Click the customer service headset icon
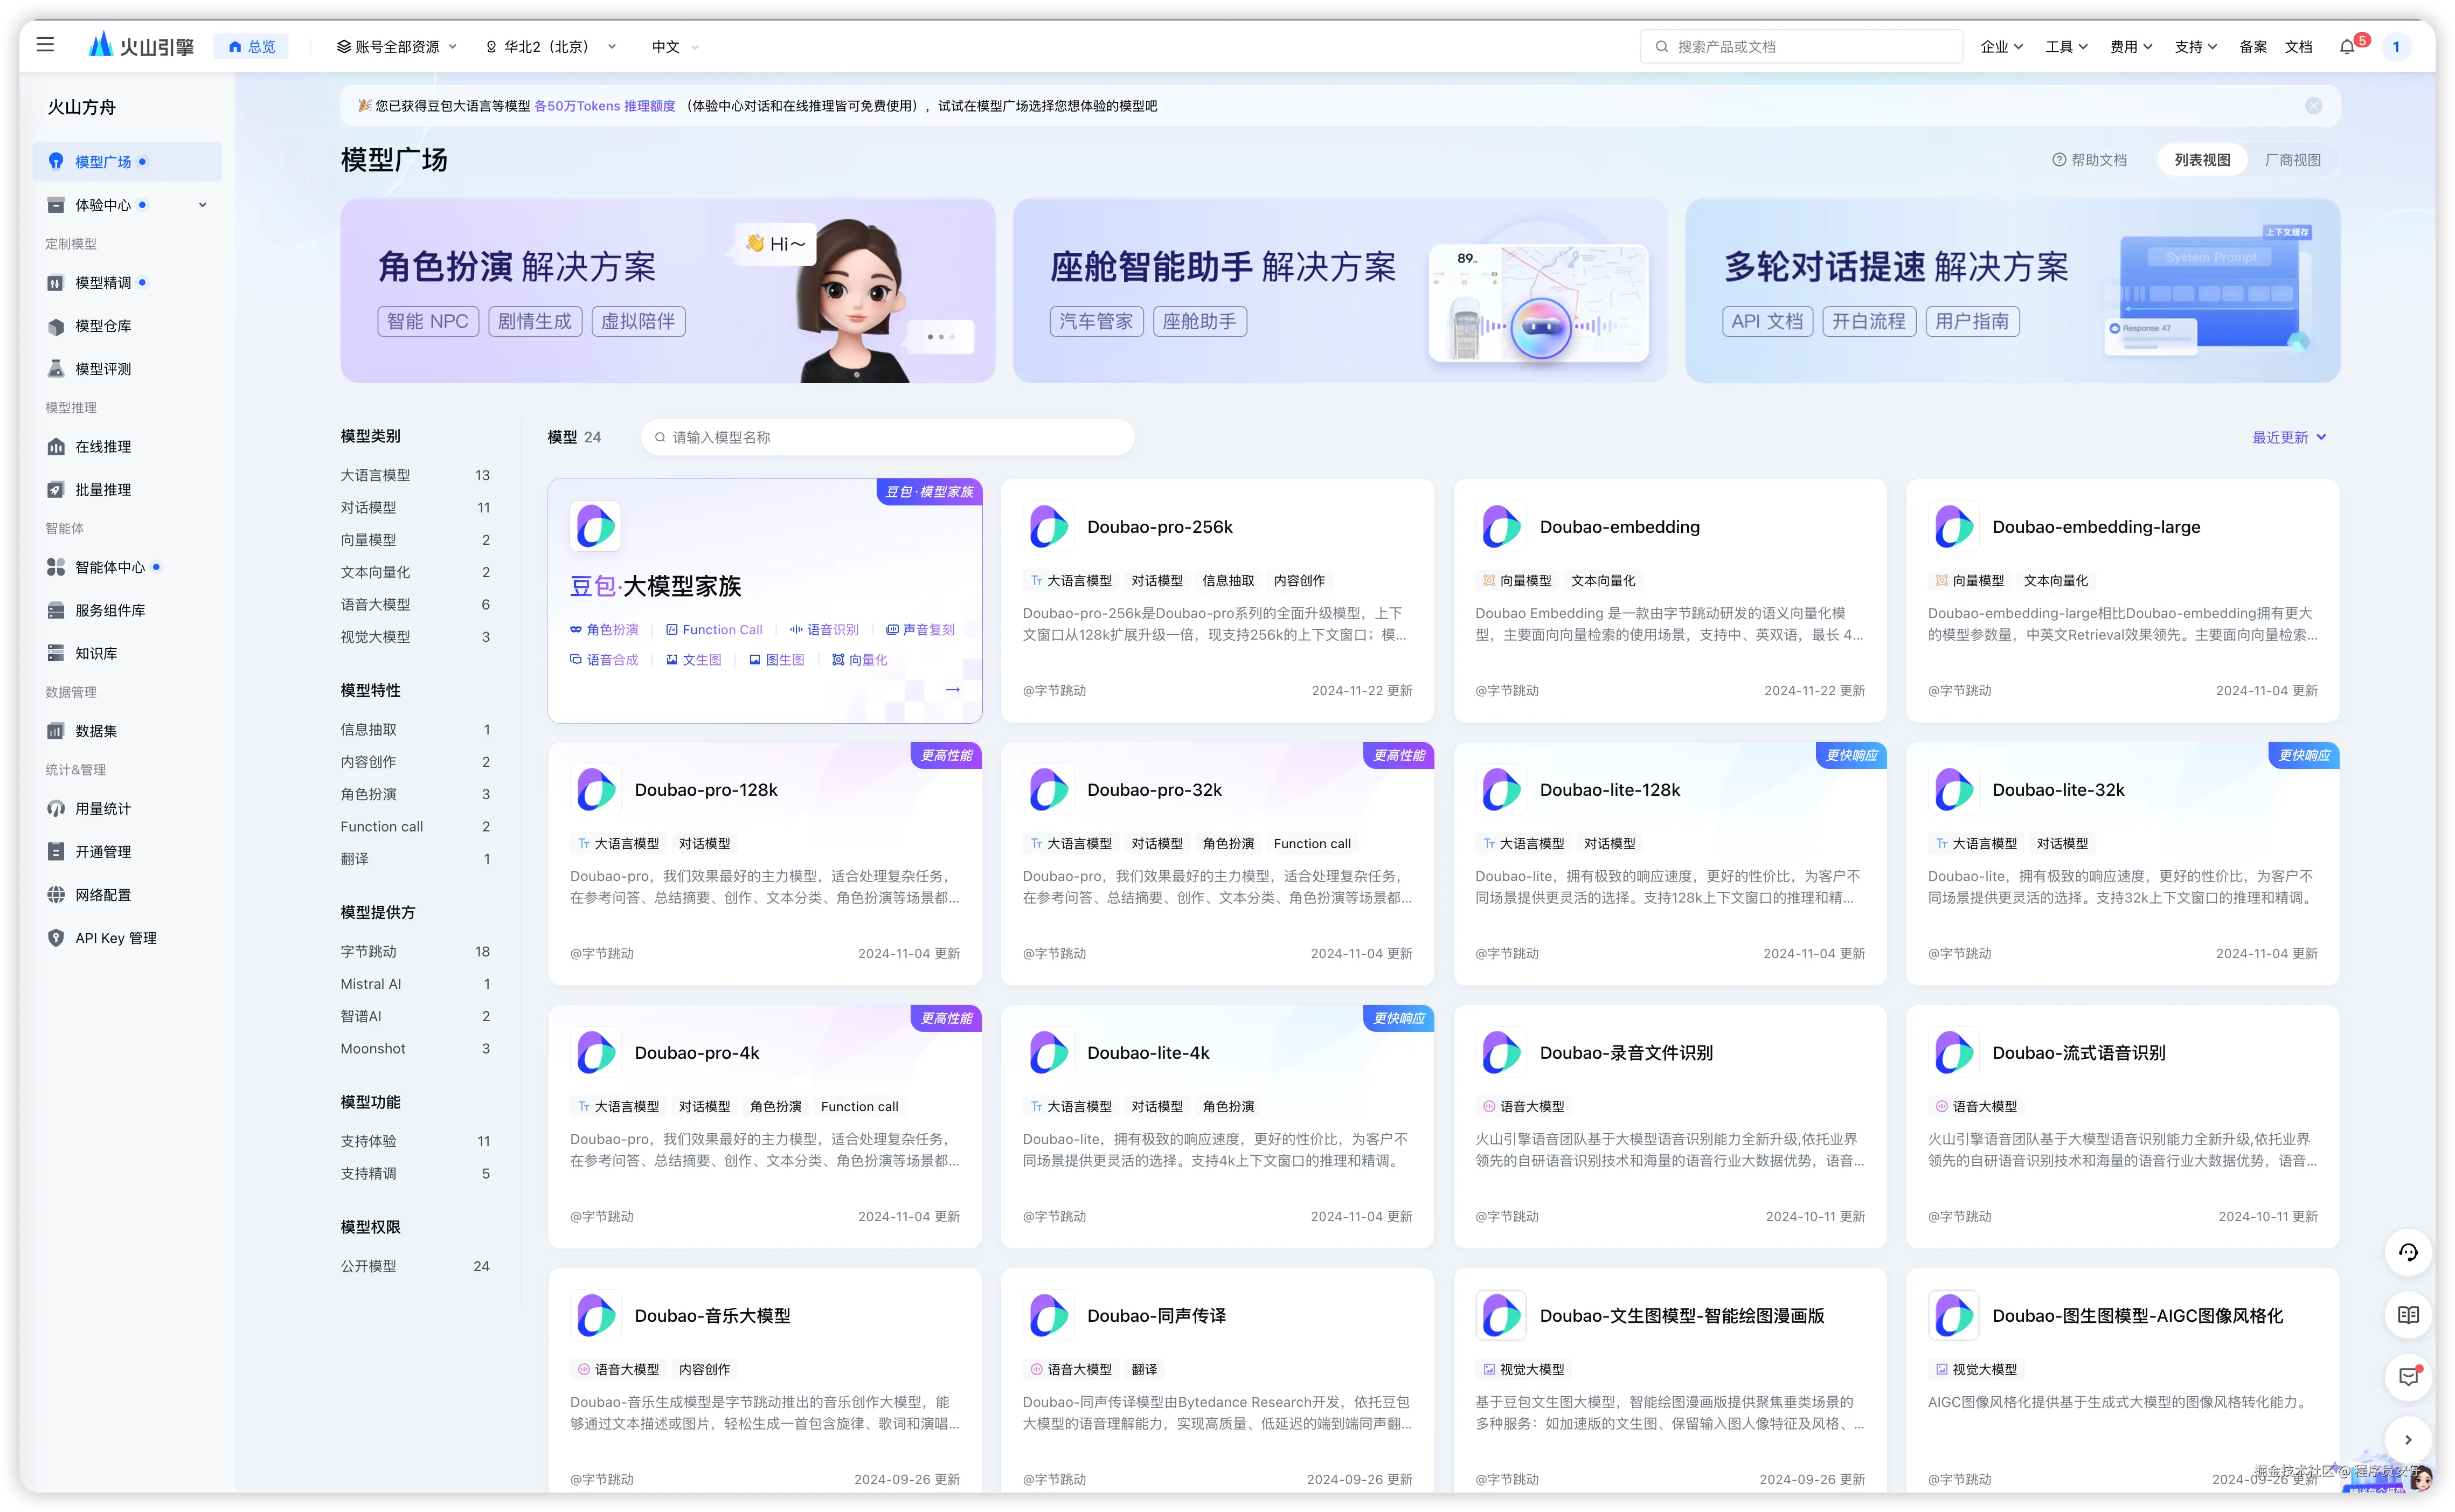 click(2408, 1253)
